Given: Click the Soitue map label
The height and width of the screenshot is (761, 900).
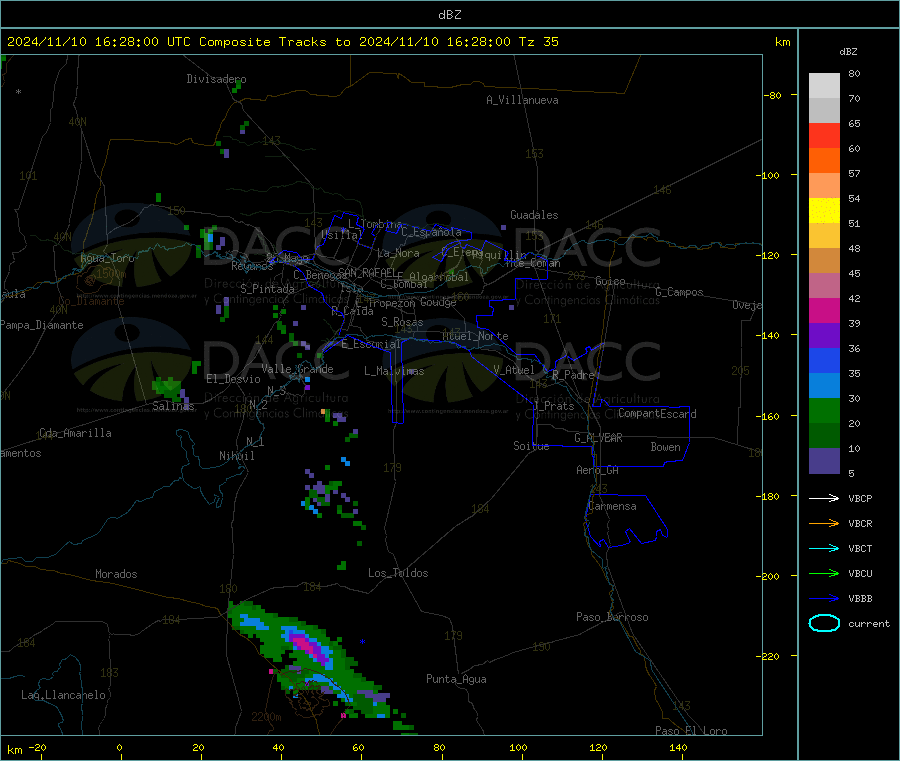Looking at the screenshot, I should click(531, 446).
